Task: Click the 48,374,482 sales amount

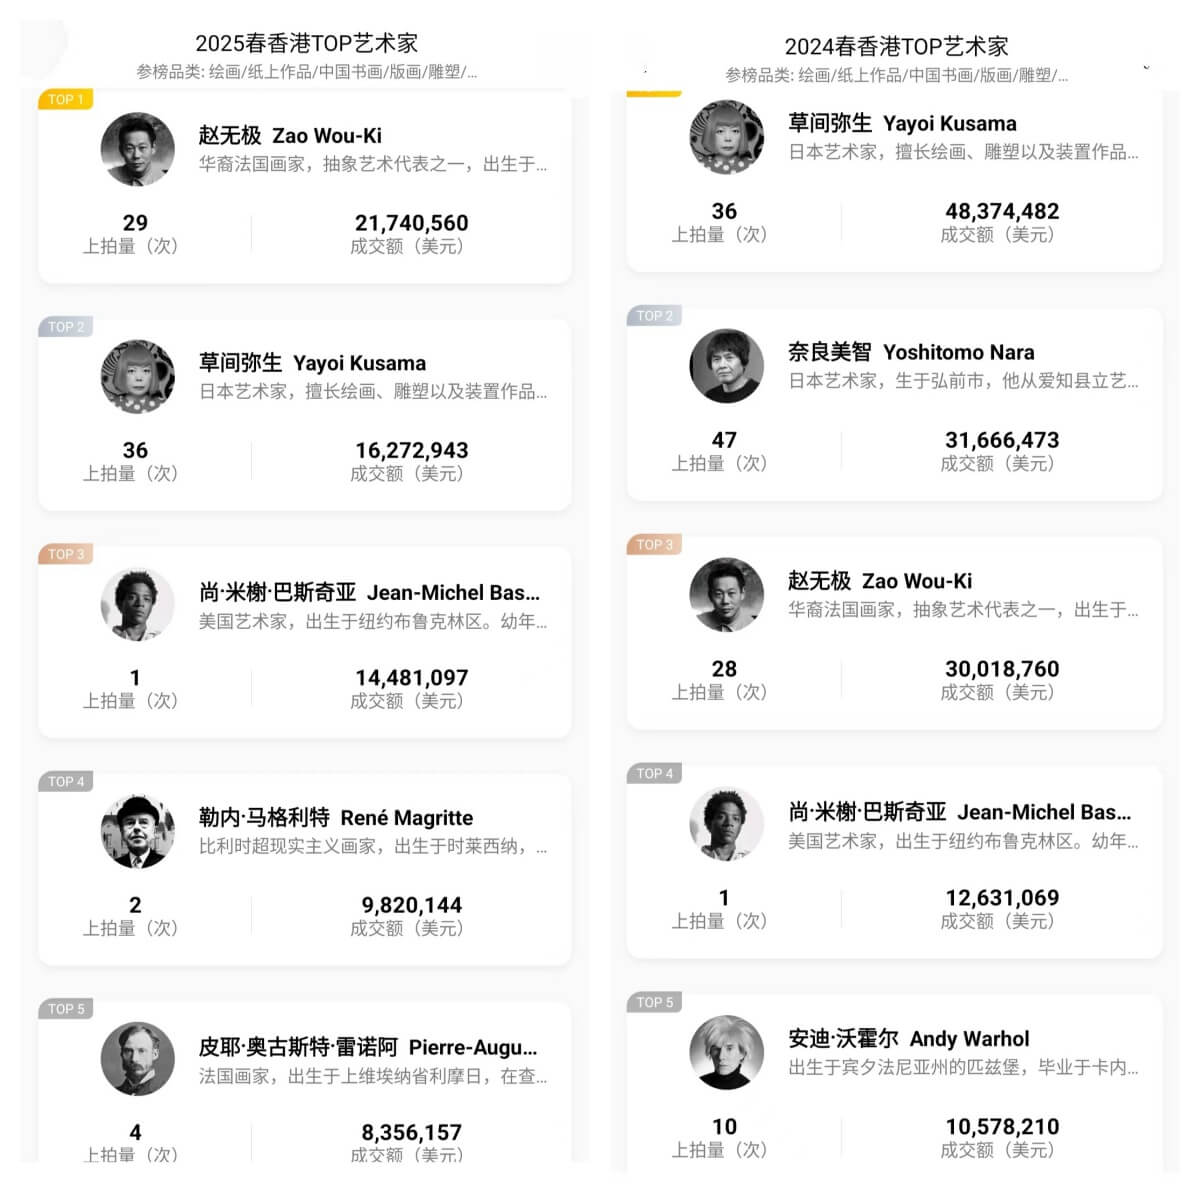Action: pos(1002,211)
